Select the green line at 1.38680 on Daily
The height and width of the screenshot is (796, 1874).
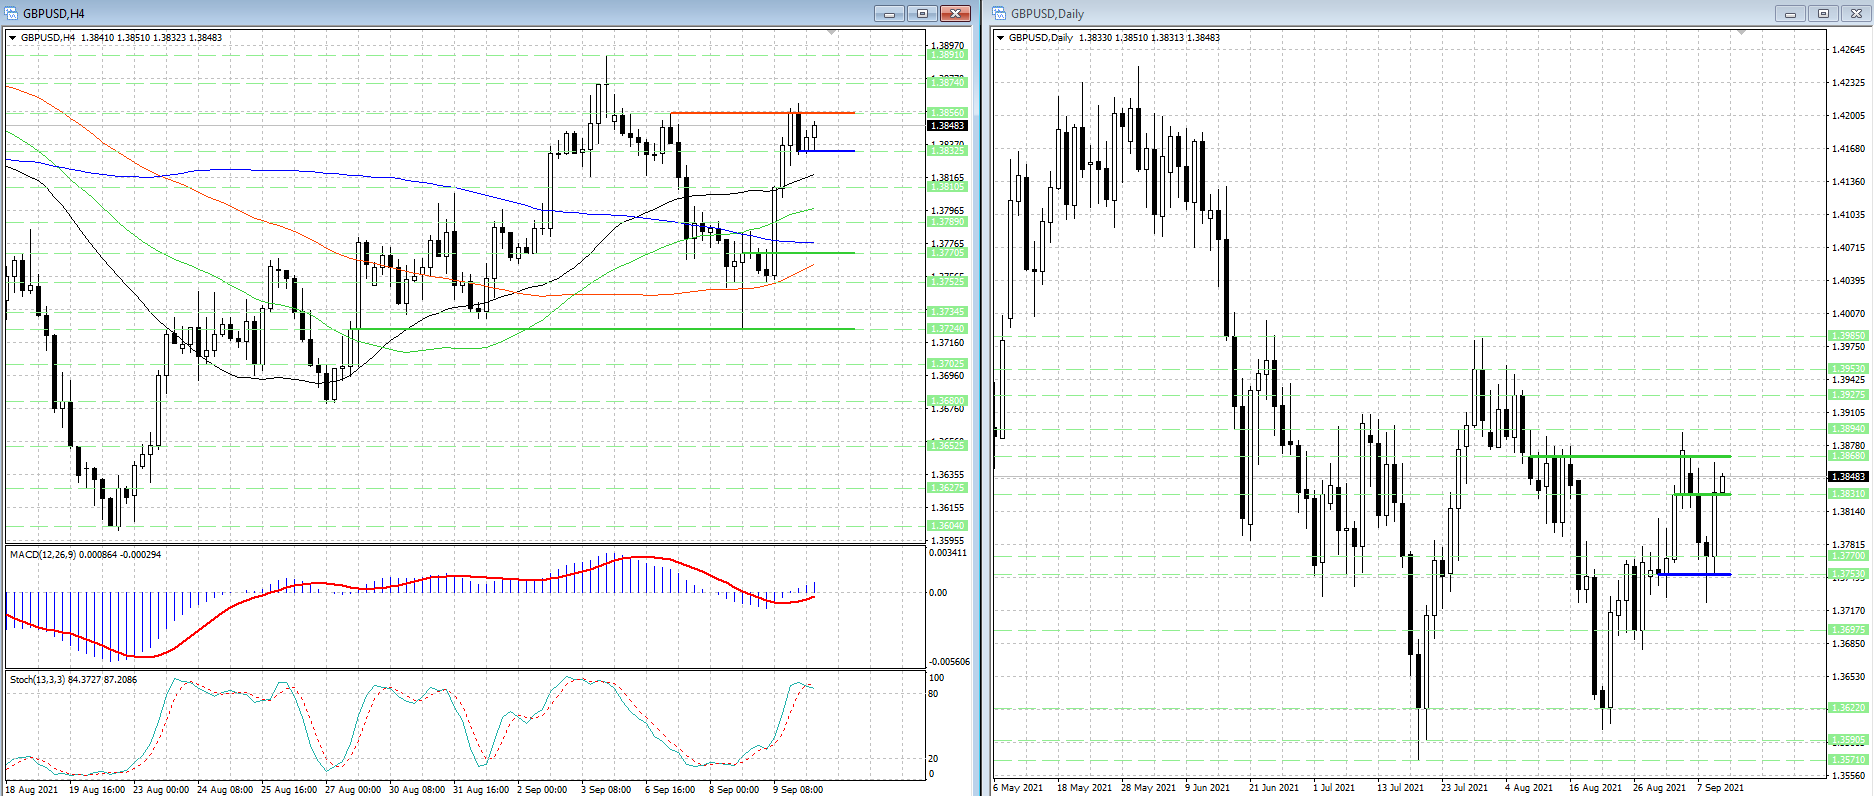[x=1630, y=456]
